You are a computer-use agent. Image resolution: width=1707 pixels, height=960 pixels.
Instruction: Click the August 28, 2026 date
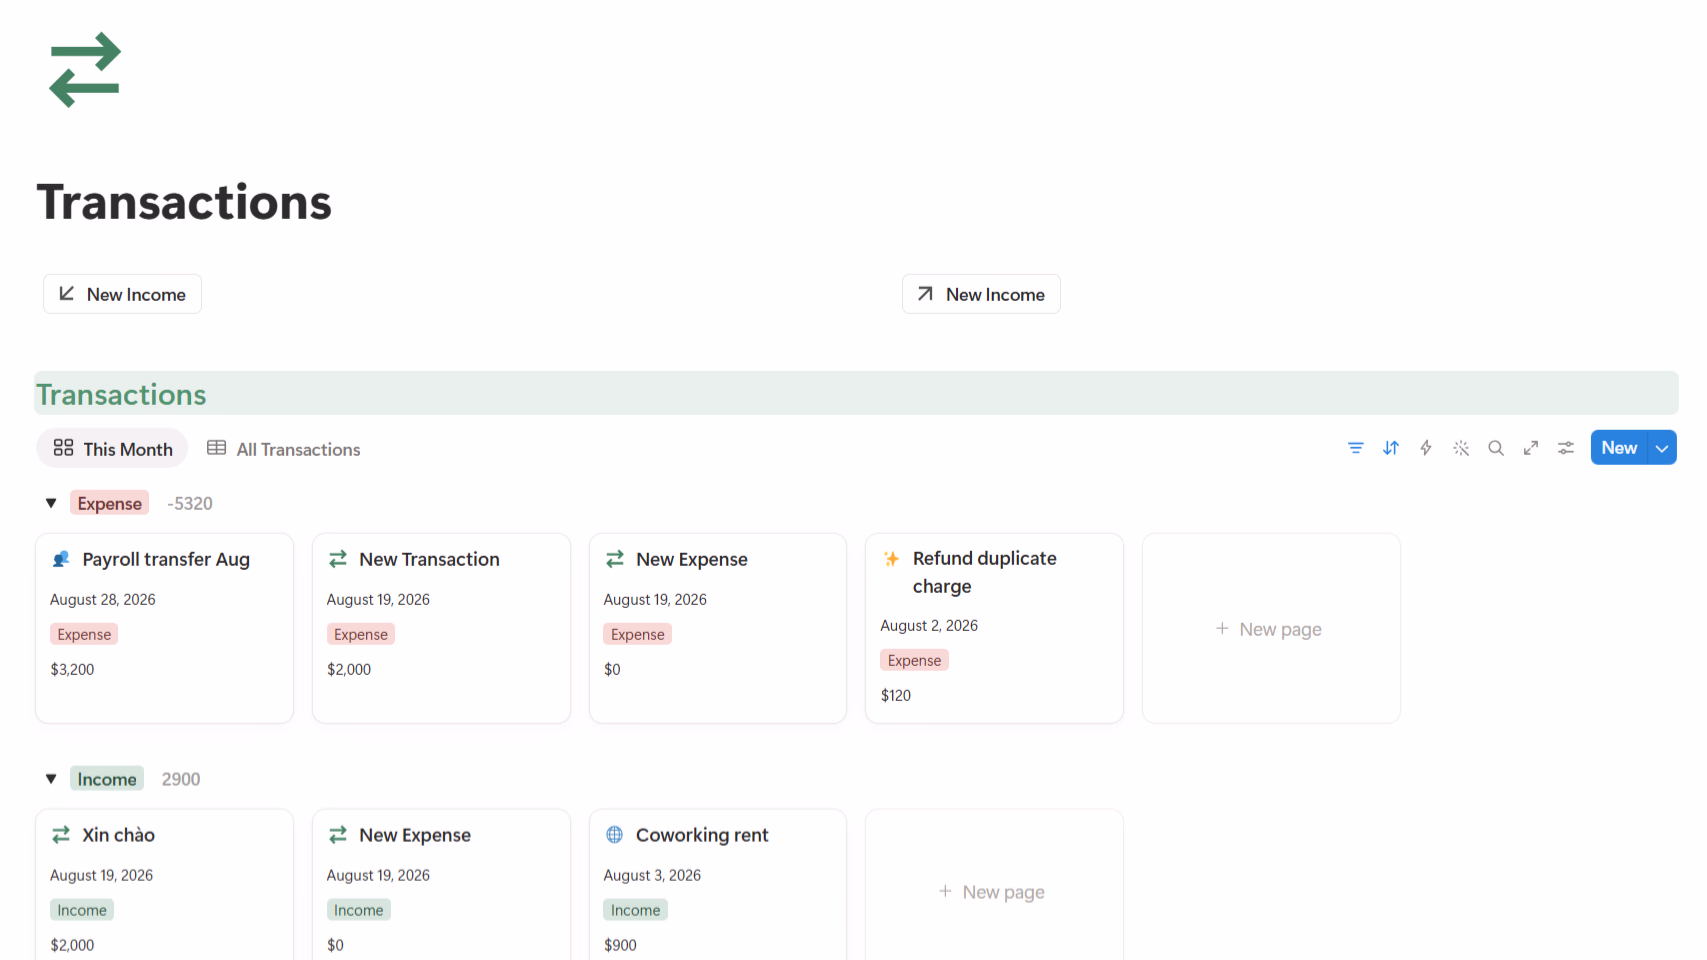(x=103, y=599)
